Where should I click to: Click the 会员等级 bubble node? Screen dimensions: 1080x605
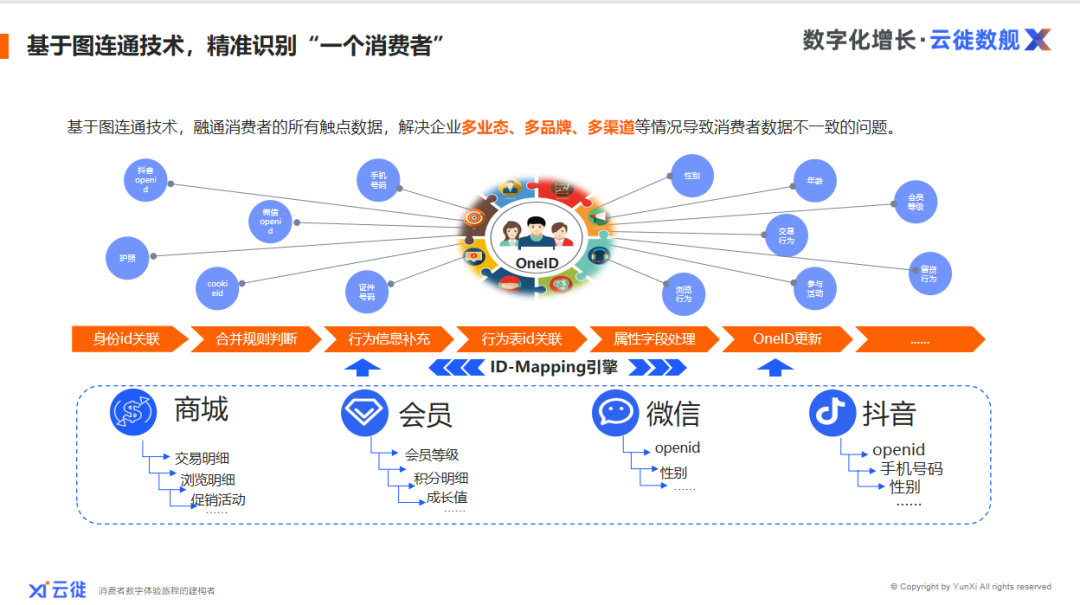[x=915, y=202]
